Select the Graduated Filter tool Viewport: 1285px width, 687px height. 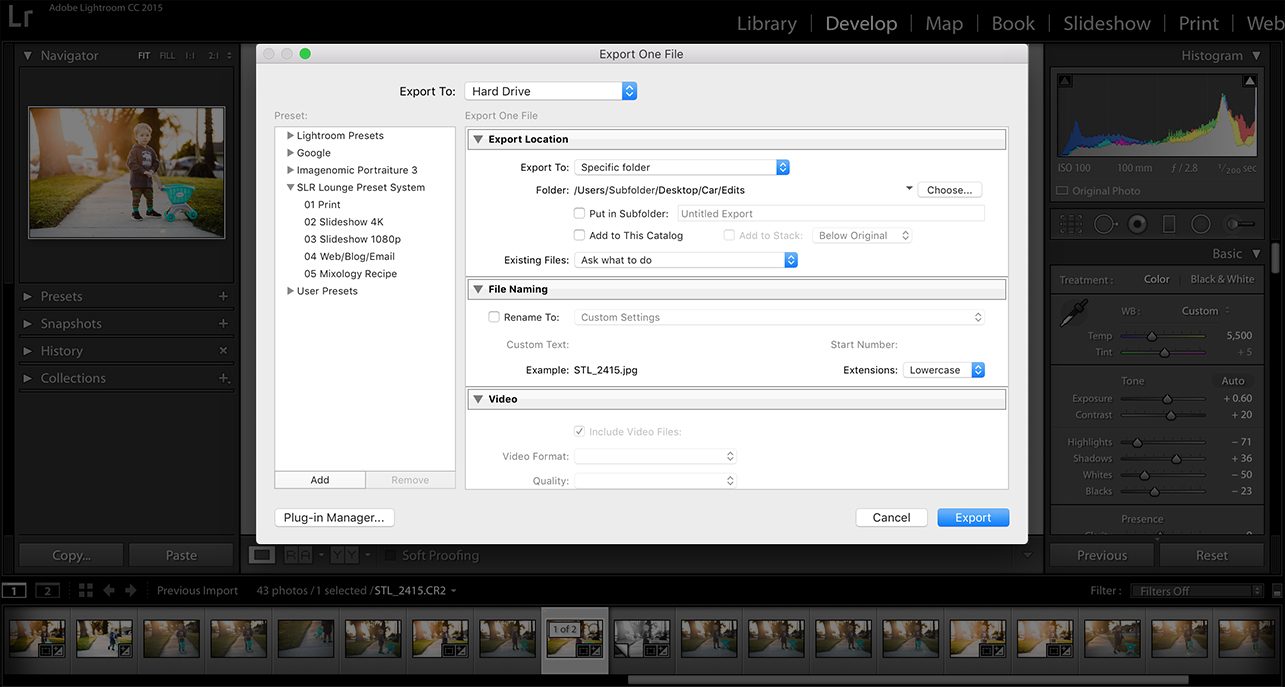pos(1170,223)
